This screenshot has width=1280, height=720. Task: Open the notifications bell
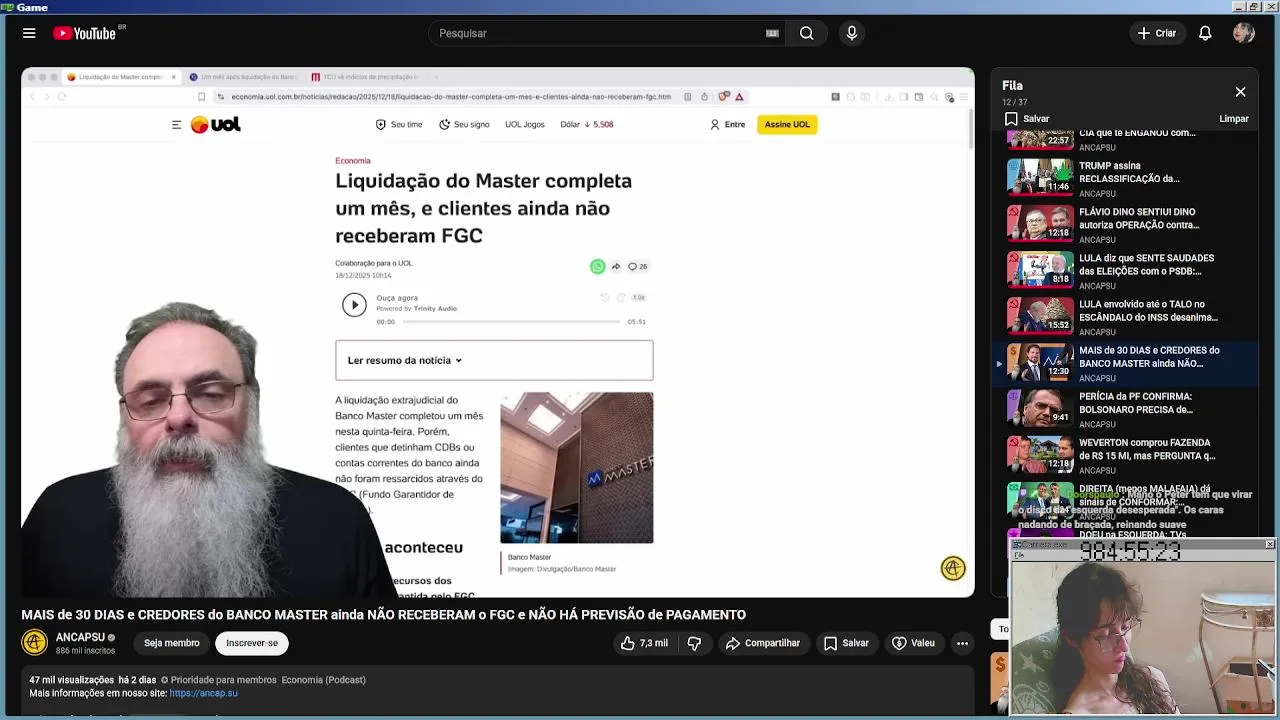tap(1205, 33)
